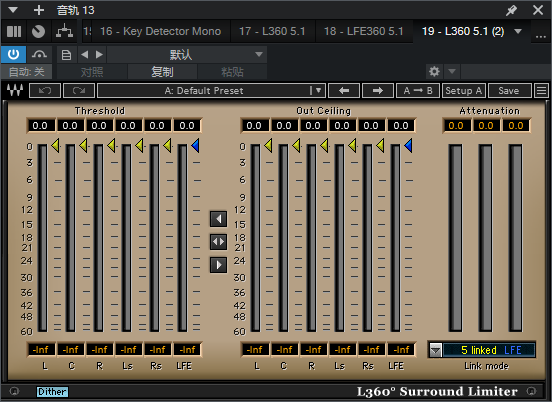Image resolution: width=552 pixels, height=402 pixels.
Task: Open the Link mode dropdown arrow
Action: 435,350
